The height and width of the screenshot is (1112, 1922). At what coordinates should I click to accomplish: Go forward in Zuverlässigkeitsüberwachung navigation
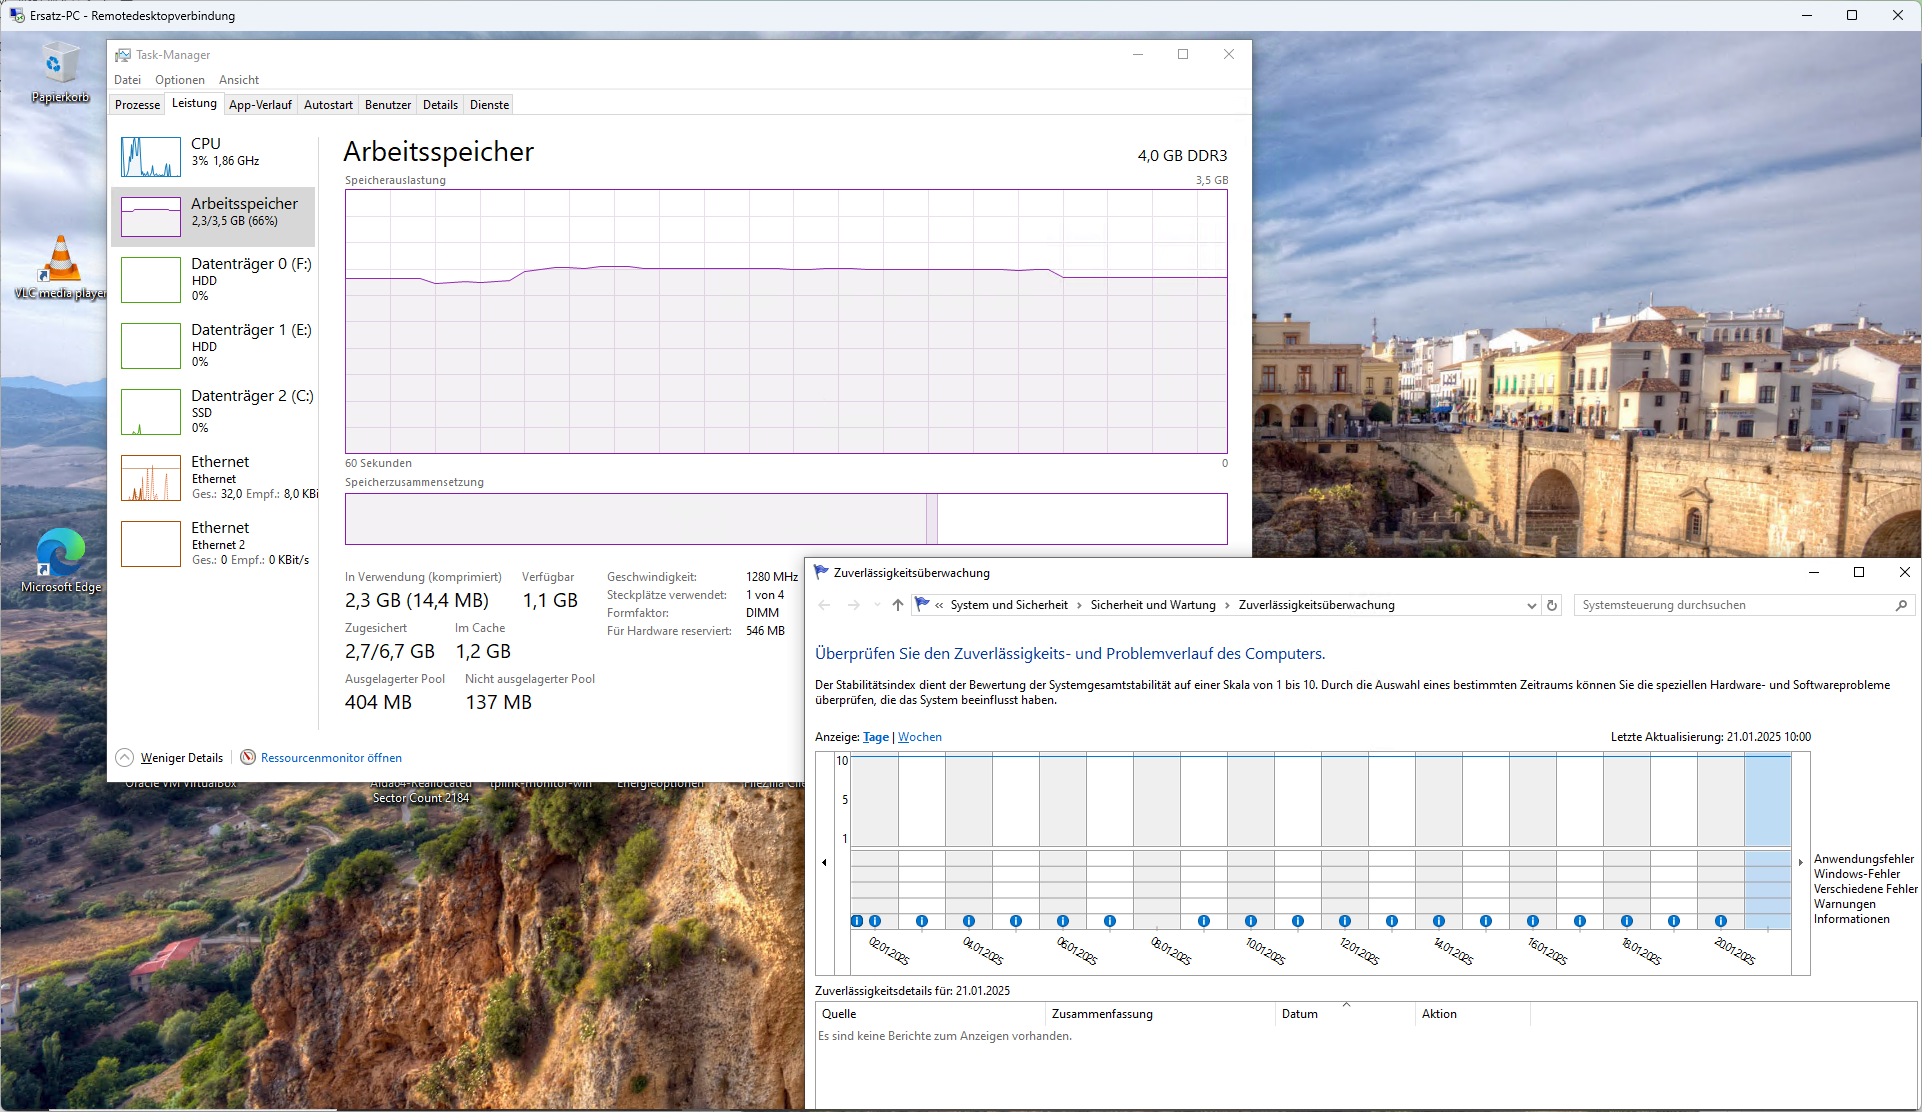[x=853, y=605]
